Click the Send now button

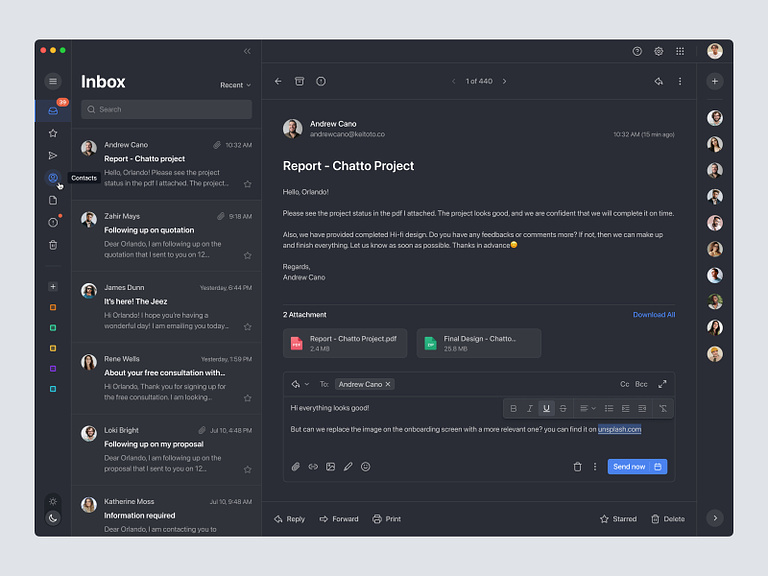[x=628, y=467]
